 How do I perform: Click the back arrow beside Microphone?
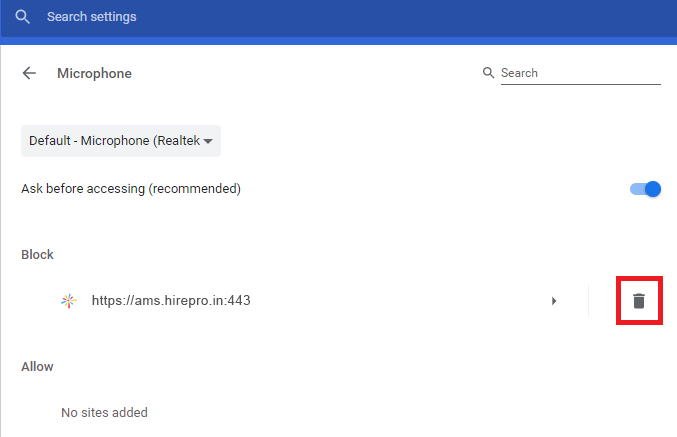point(29,73)
